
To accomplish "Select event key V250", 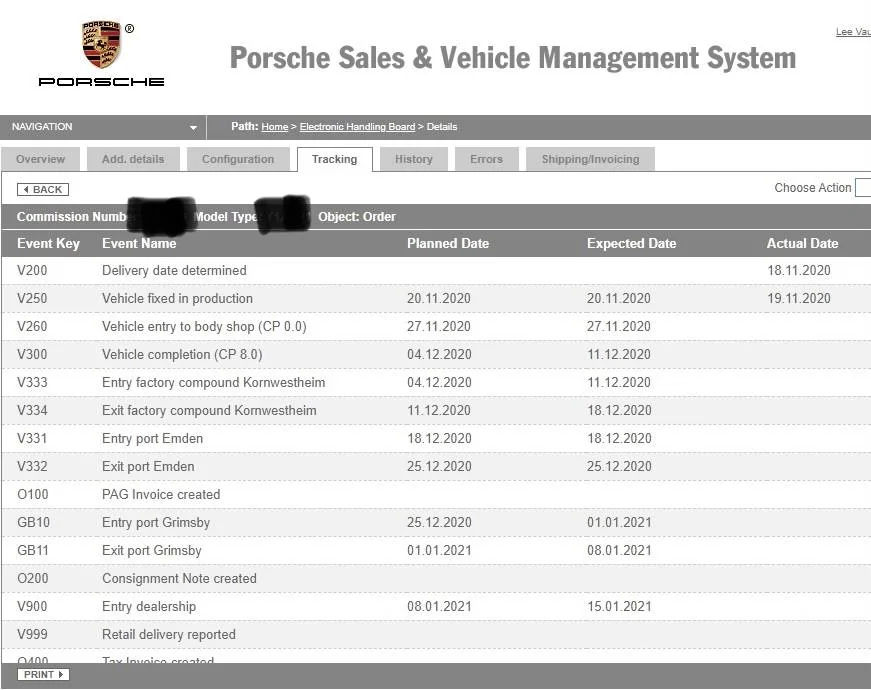I will pyautogui.click(x=32, y=298).
